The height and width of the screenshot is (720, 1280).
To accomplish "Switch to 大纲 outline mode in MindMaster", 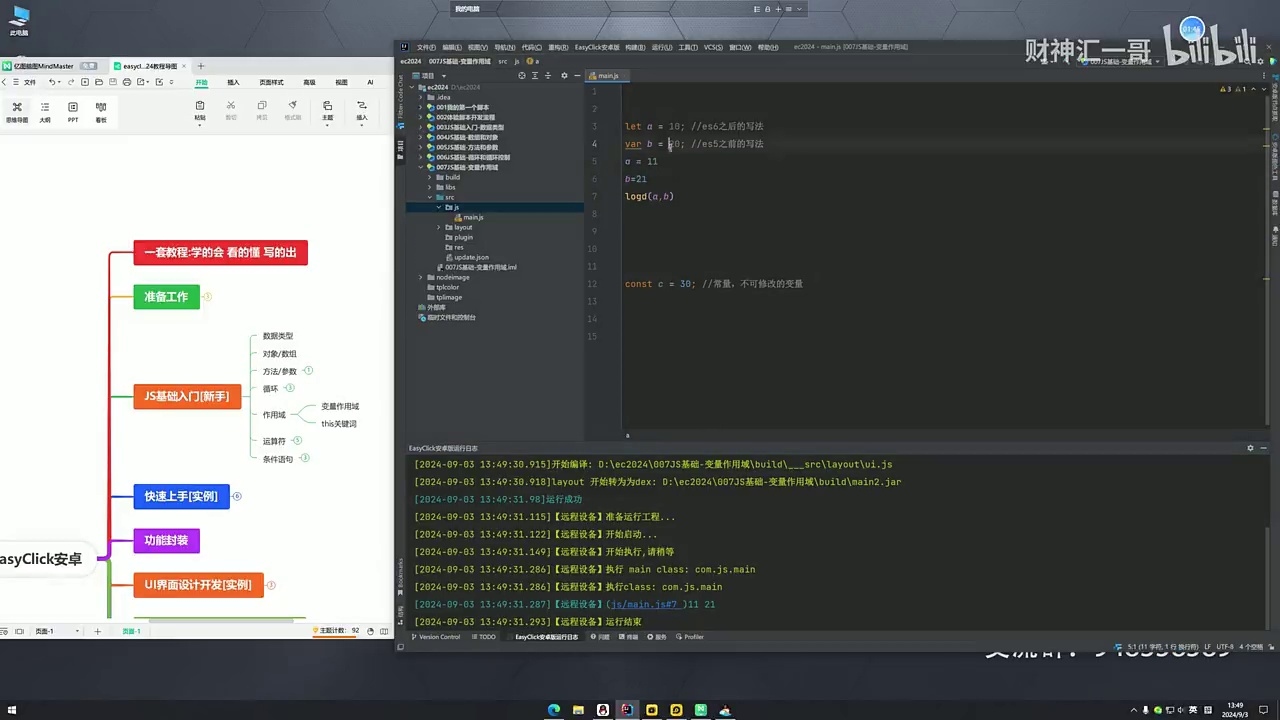I will click(x=45, y=112).
